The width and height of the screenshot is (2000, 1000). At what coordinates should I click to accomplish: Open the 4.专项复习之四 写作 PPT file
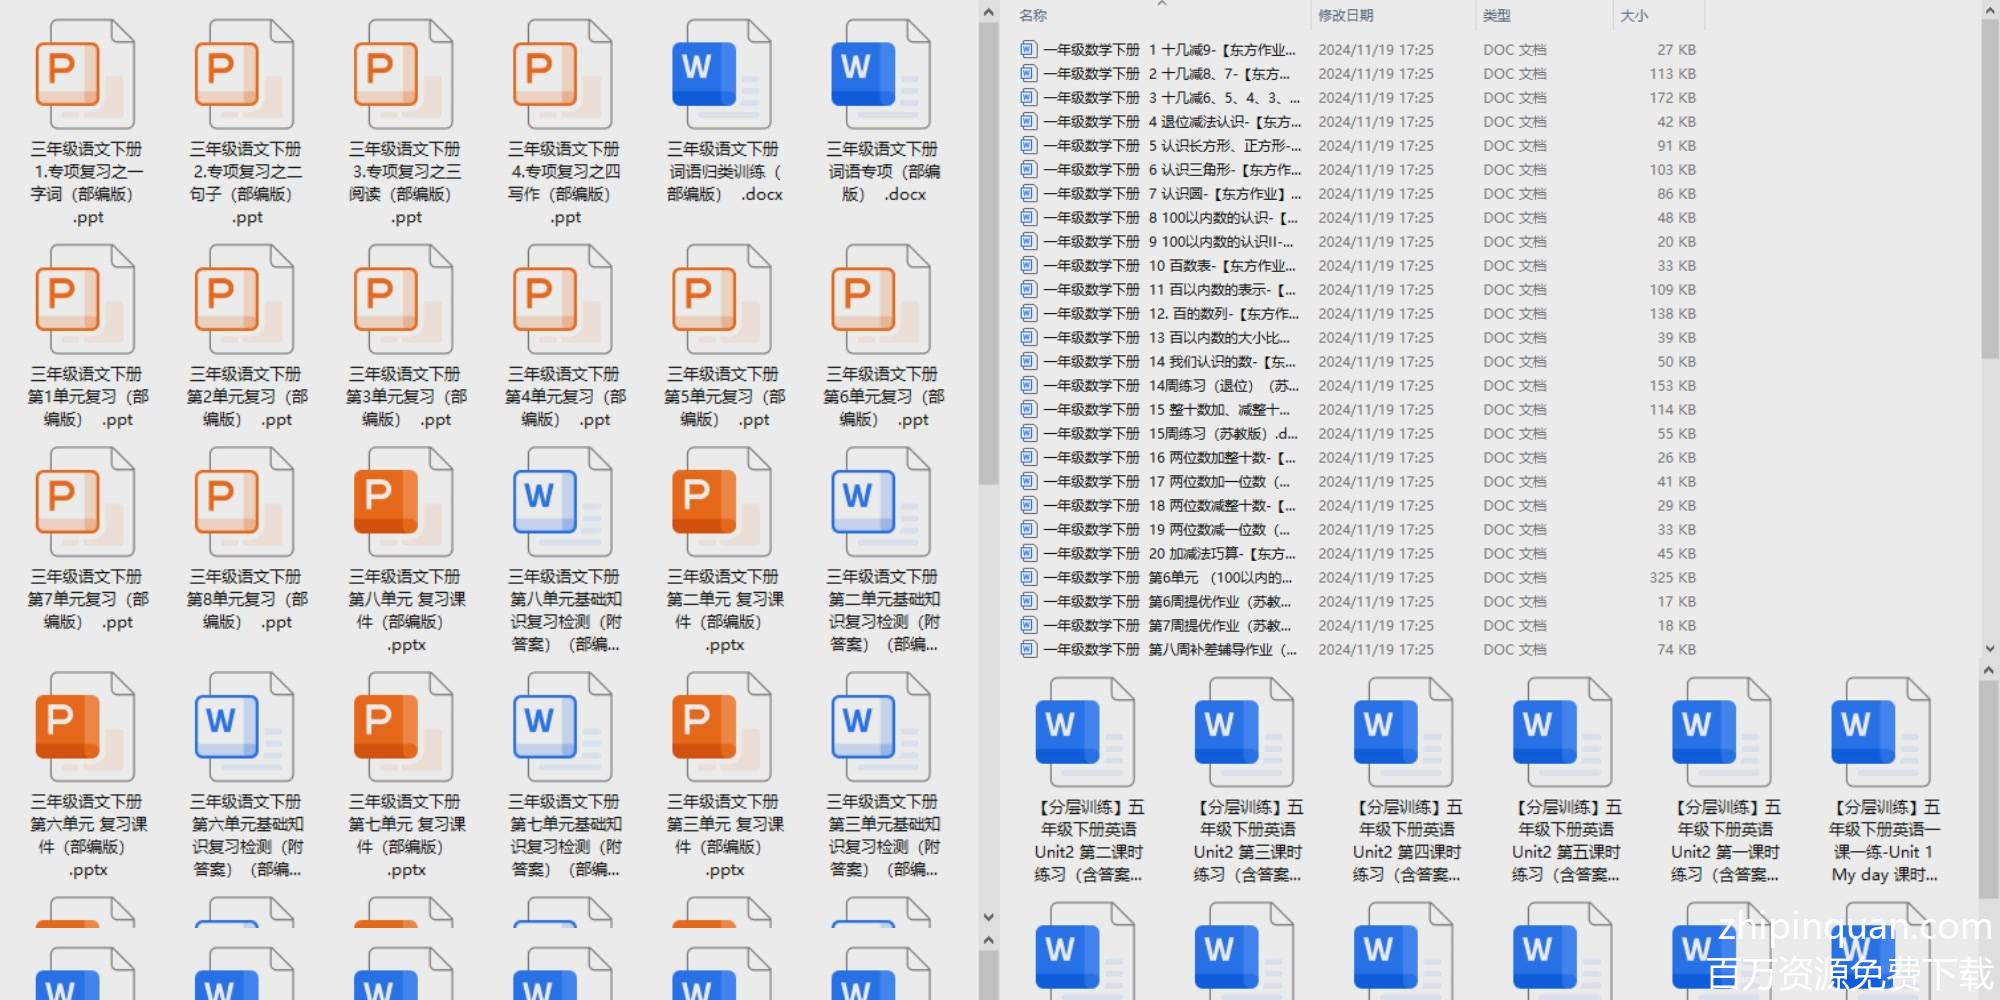(x=563, y=75)
